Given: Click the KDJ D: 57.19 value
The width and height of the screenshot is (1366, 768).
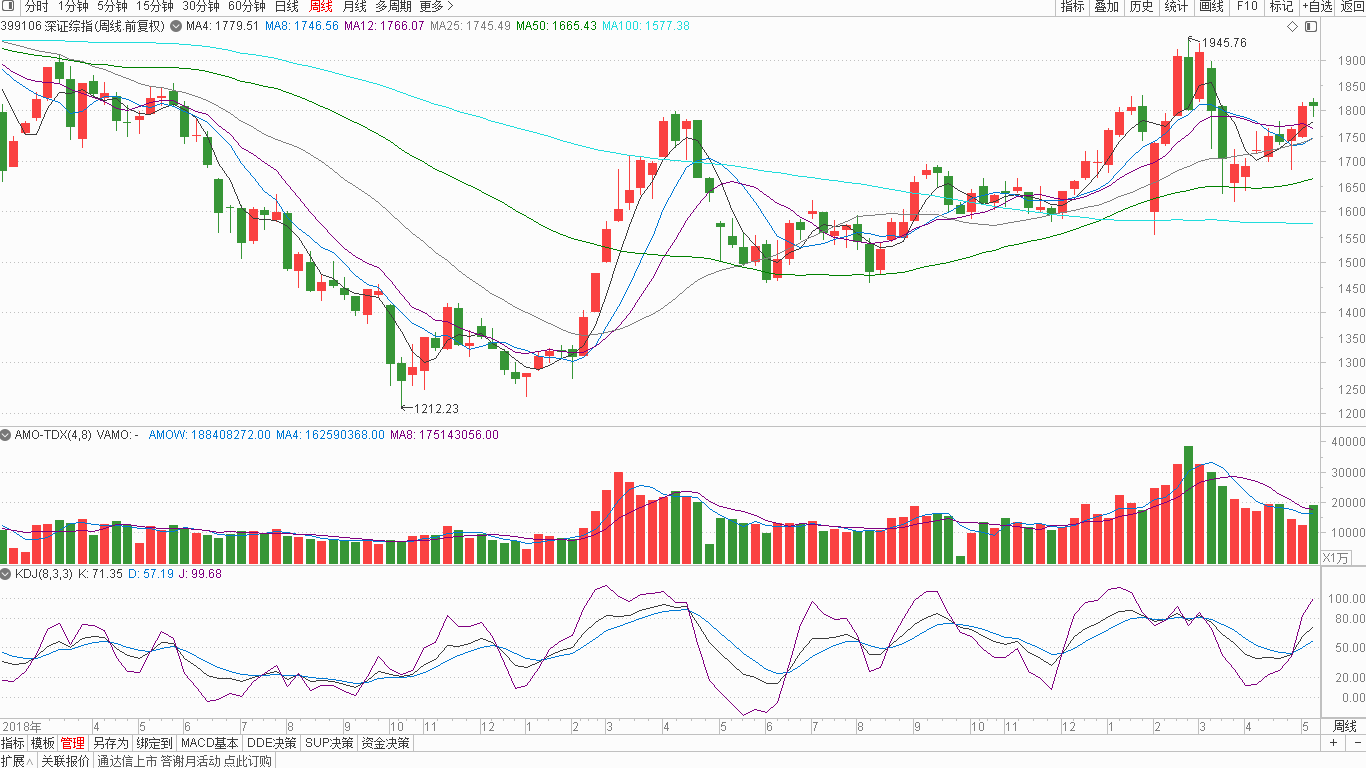Looking at the screenshot, I should 151,574.
